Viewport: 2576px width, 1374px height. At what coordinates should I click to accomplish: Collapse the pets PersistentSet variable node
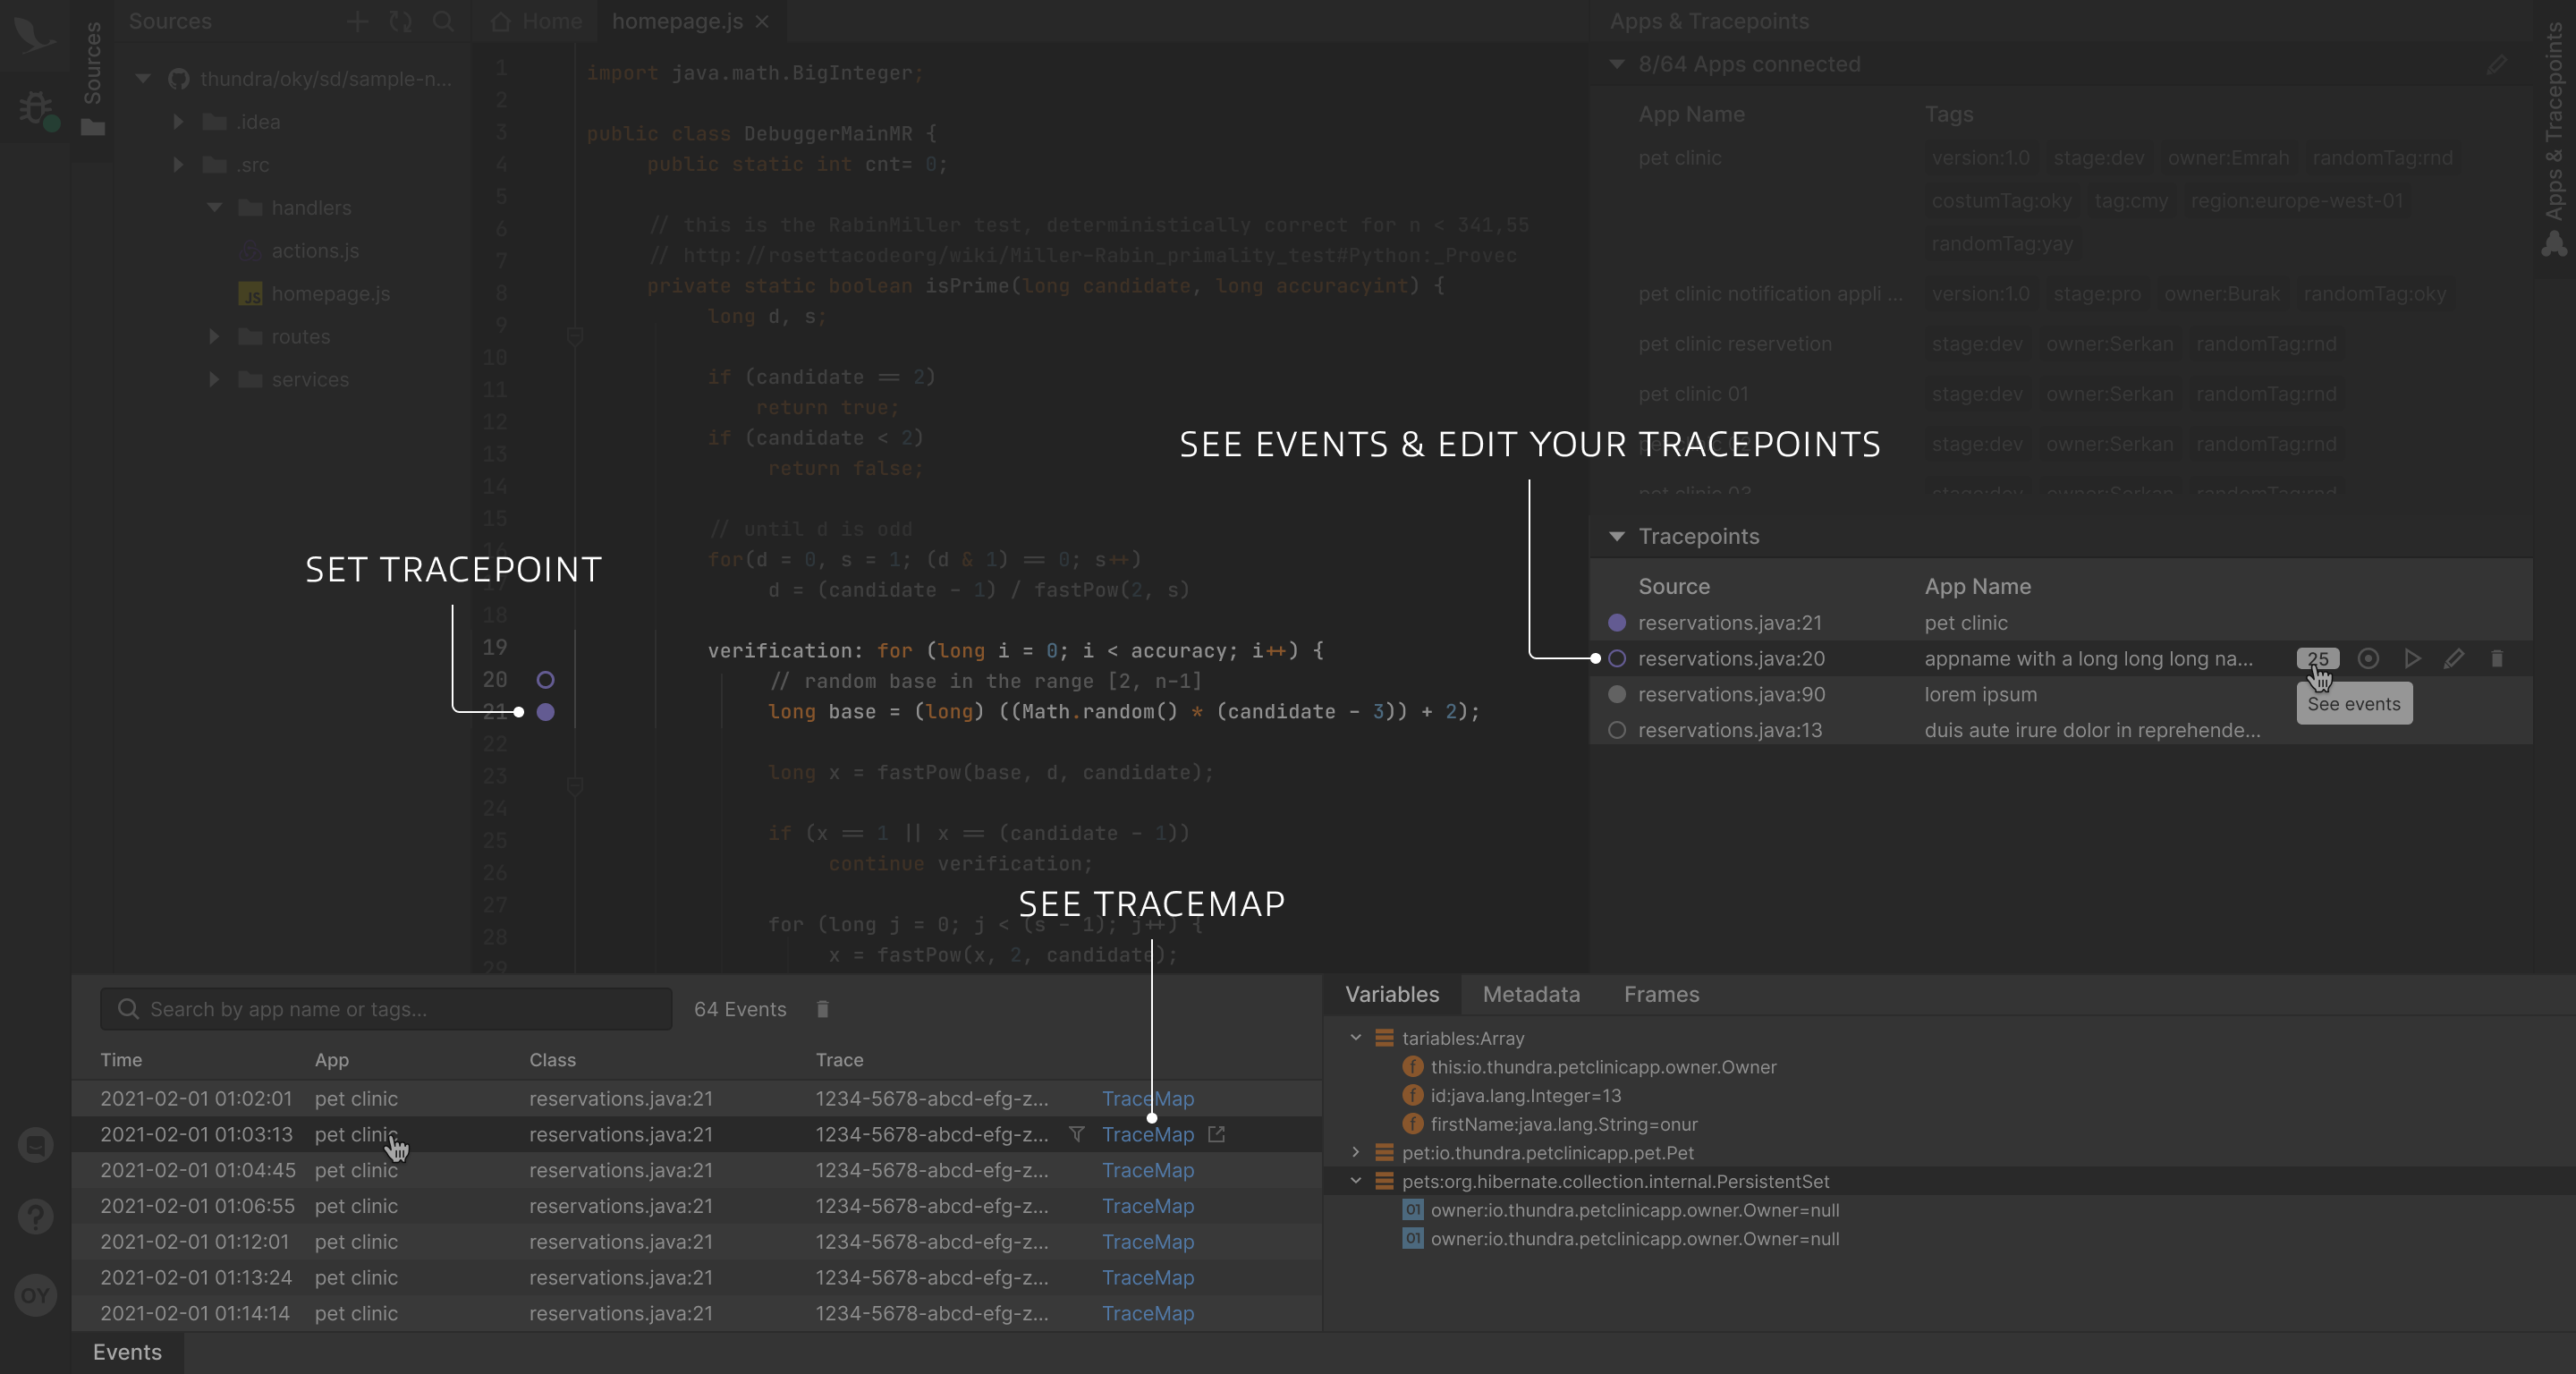pos(1355,1181)
